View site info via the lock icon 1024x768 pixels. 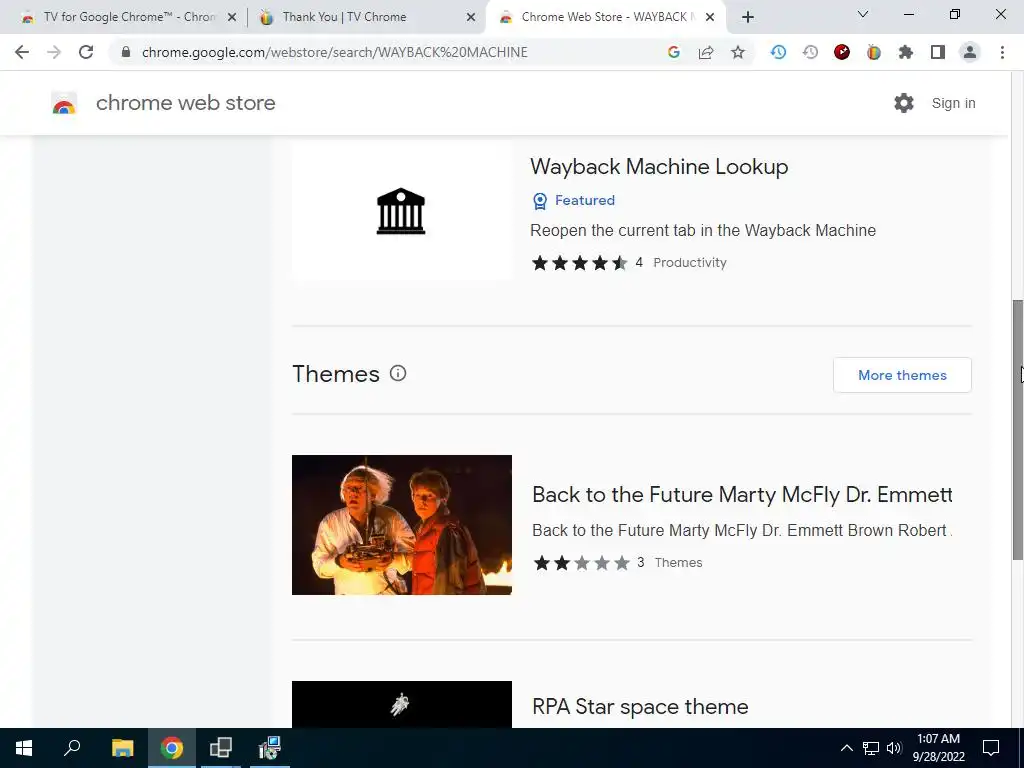tap(126, 52)
